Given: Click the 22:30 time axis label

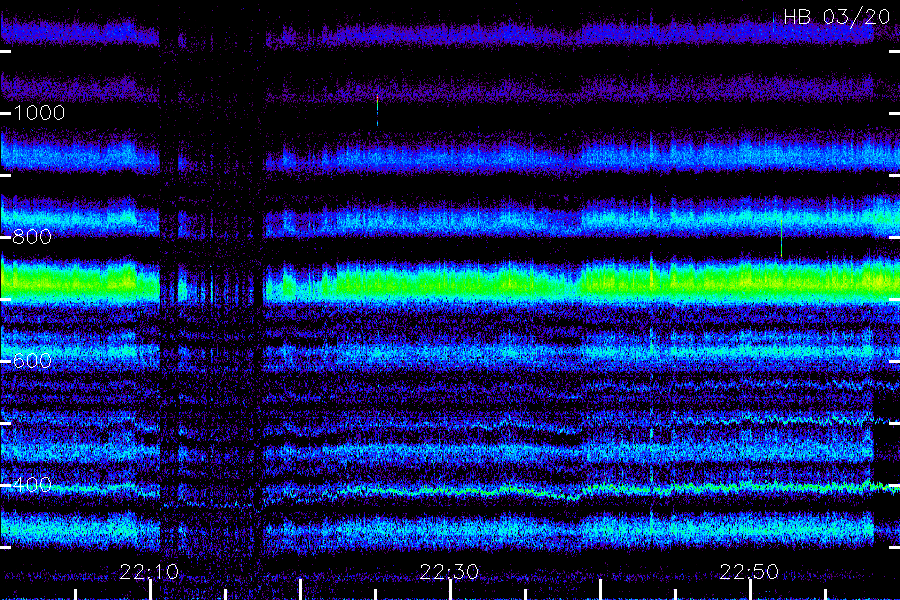Looking at the screenshot, I should (x=449, y=571).
